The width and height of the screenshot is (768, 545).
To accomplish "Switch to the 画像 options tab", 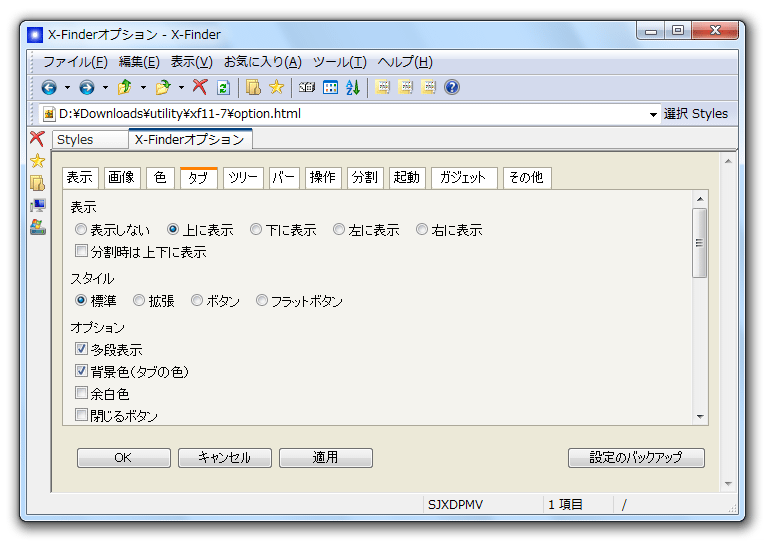I will (122, 177).
